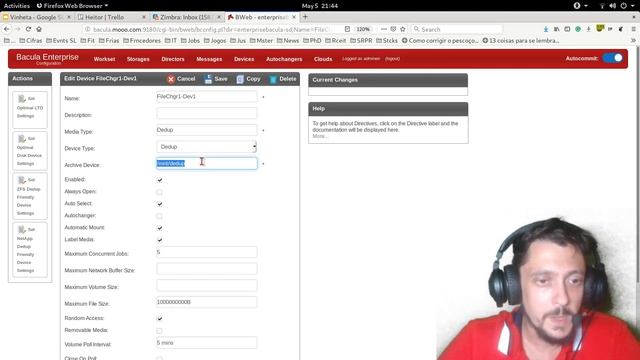Open the News bookmarks folder

288,40
